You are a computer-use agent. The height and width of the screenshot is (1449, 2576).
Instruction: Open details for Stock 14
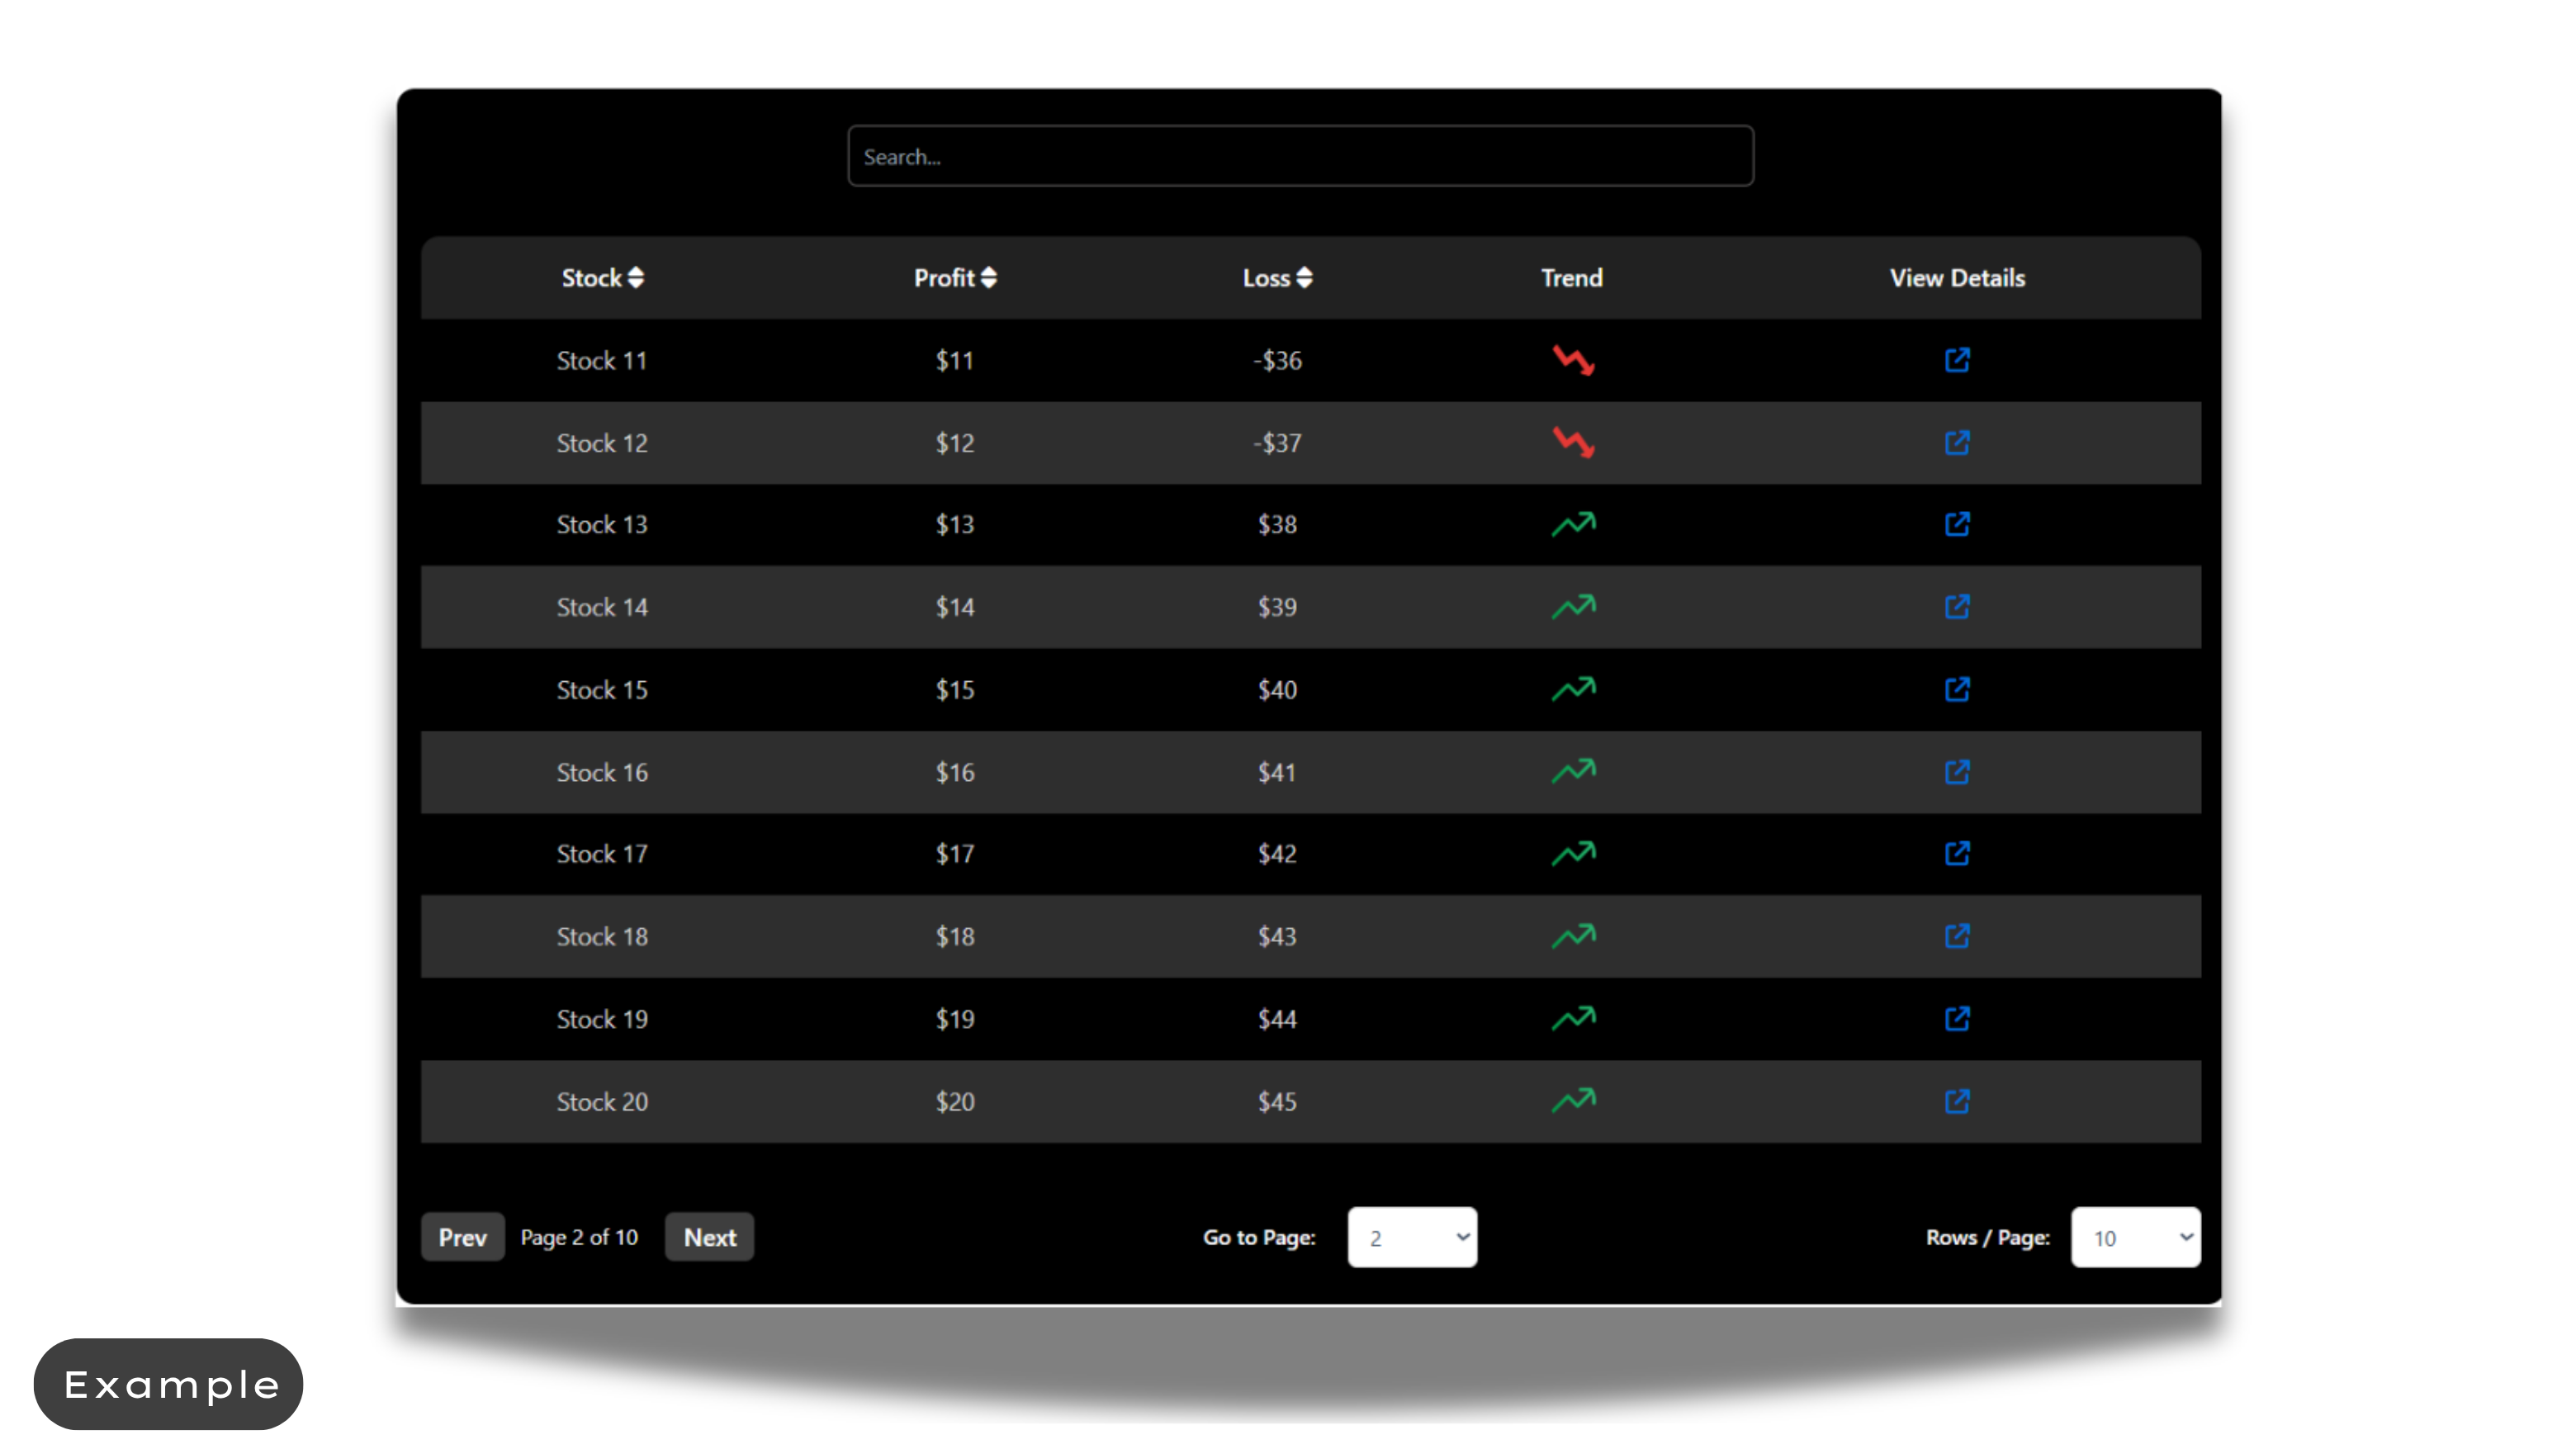coord(1957,607)
